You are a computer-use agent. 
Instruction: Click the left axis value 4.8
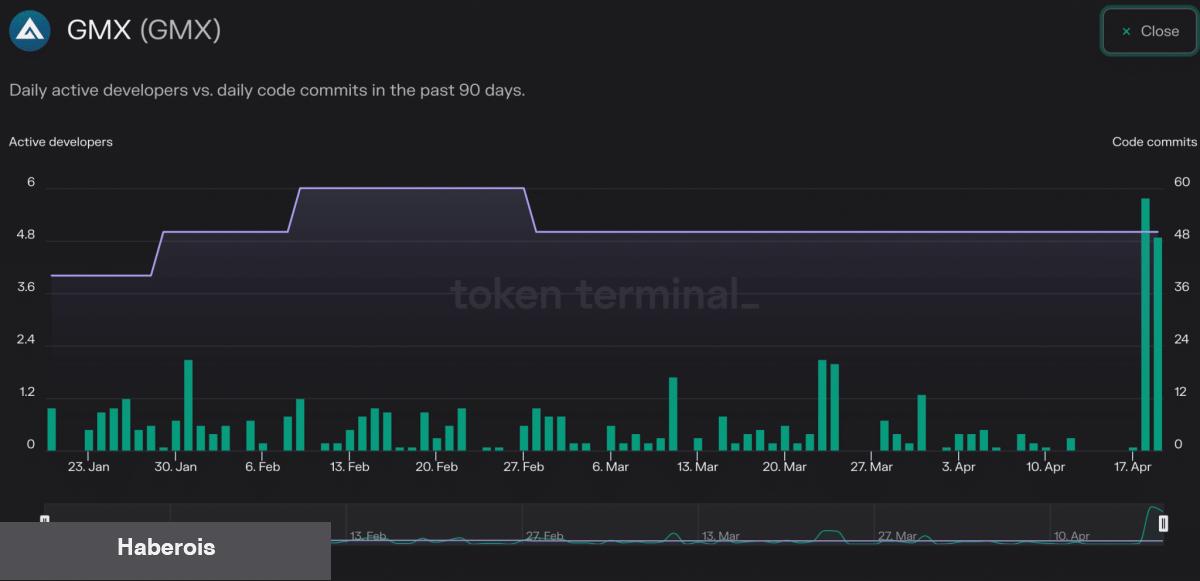pyautogui.click(x=25, y=236)
